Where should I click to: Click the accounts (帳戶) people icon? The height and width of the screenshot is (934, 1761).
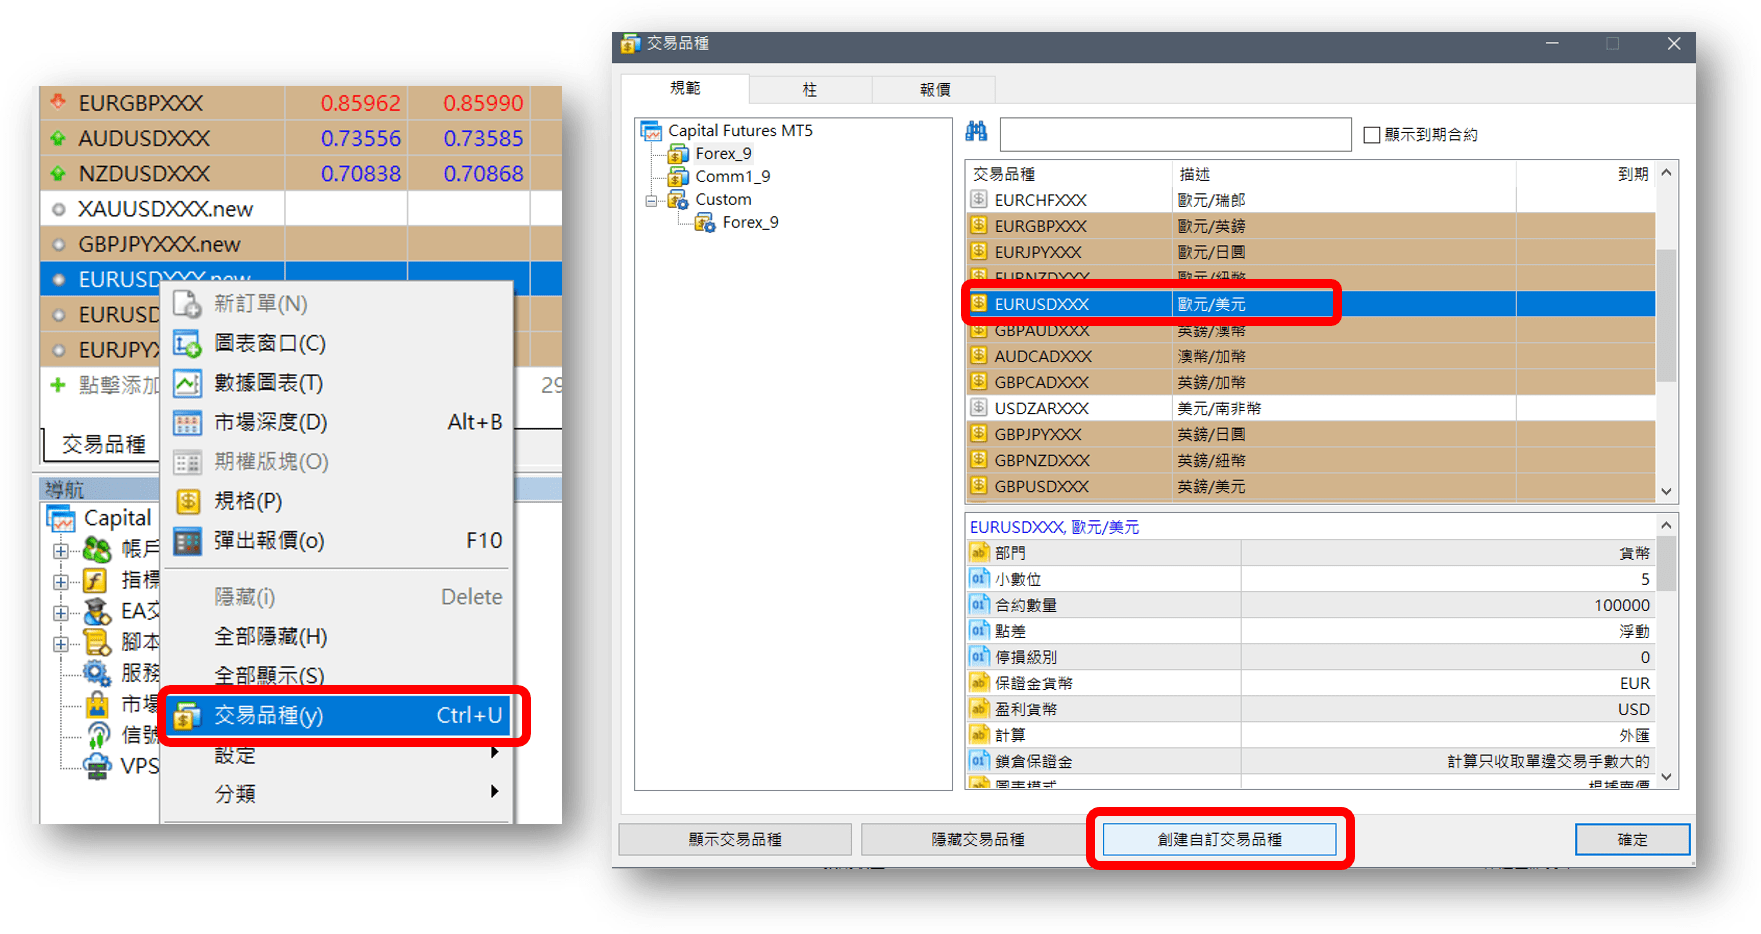click(97, 549)
